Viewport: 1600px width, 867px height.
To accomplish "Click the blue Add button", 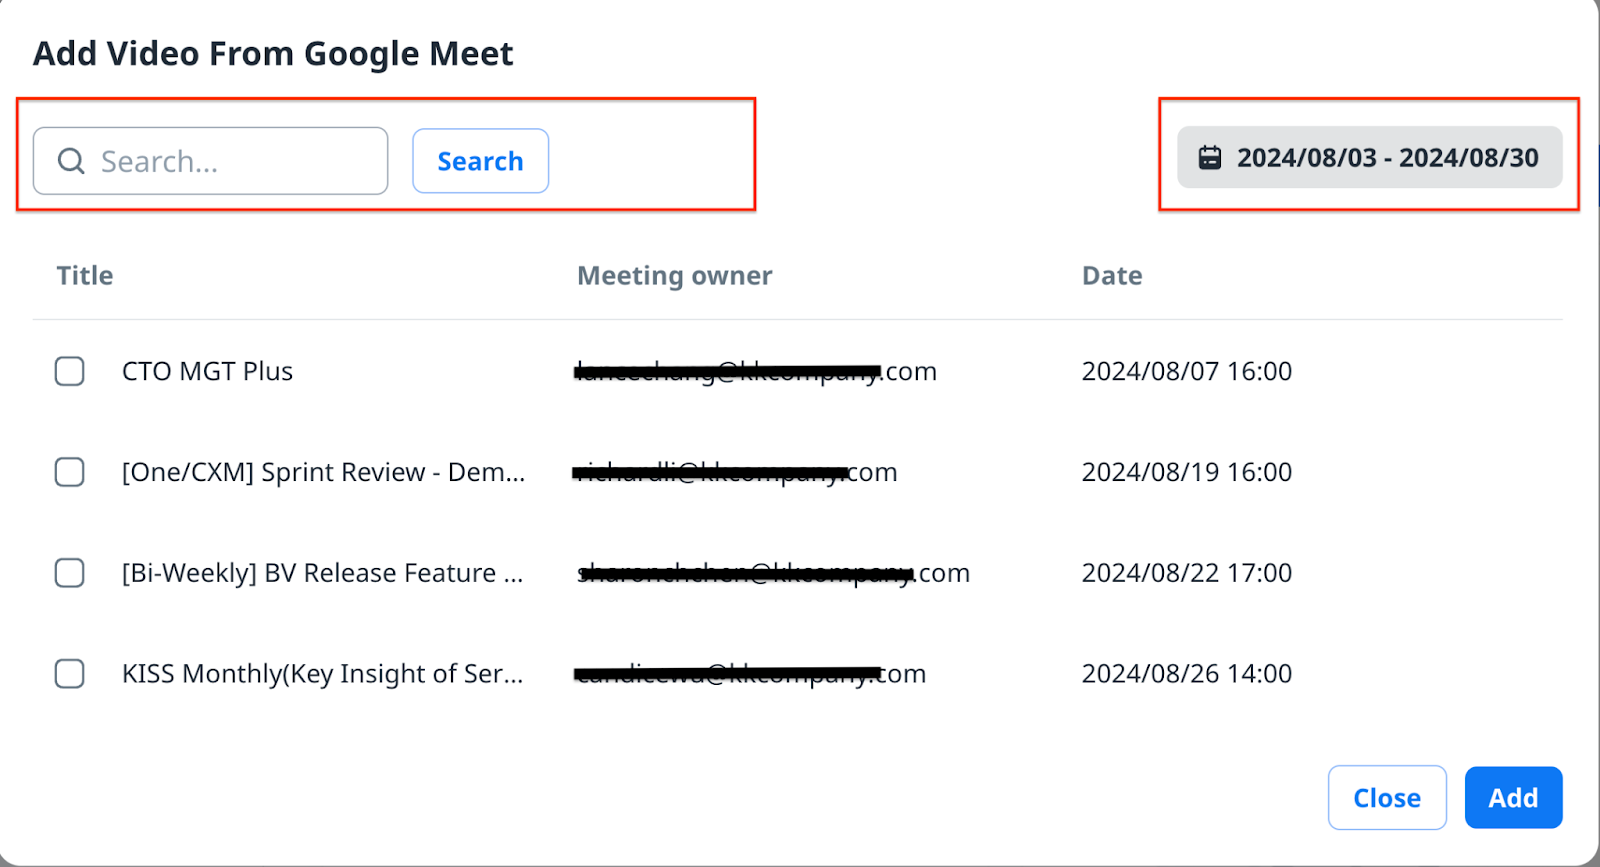I will click(1513, 798).
